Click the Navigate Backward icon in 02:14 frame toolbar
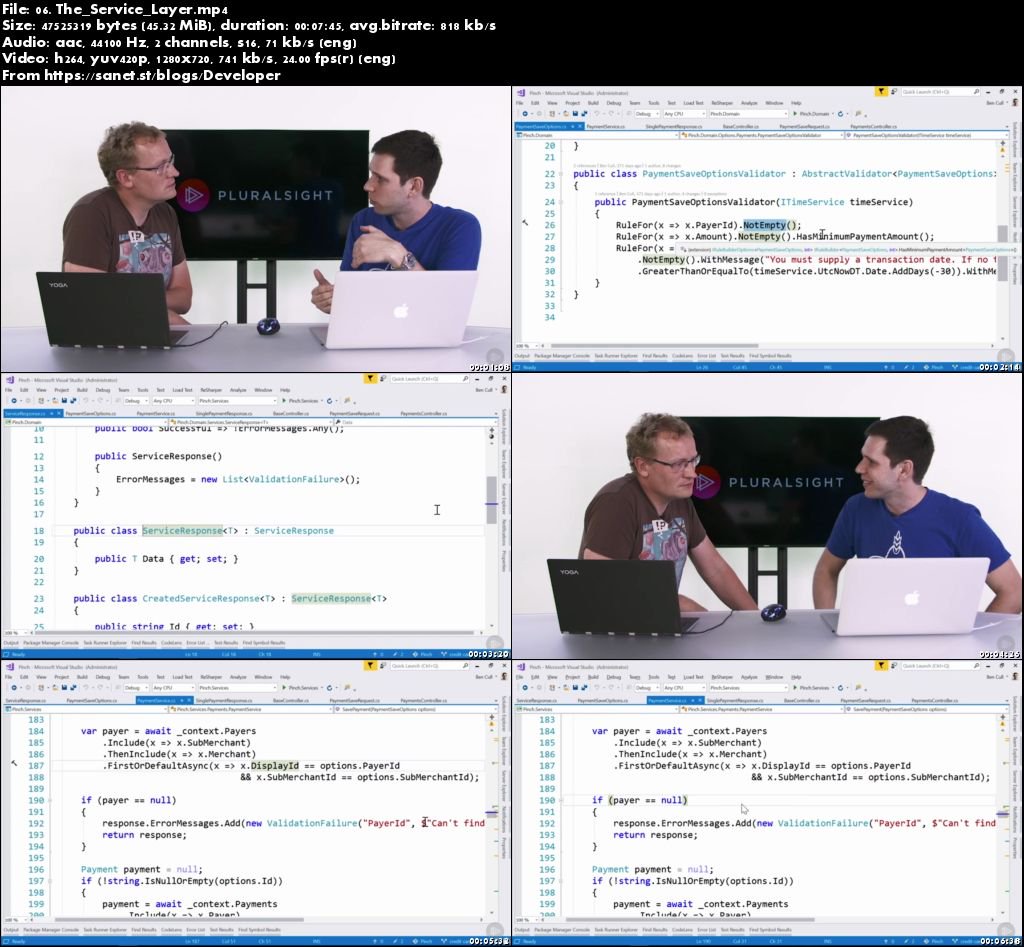 tap(524, 114)
